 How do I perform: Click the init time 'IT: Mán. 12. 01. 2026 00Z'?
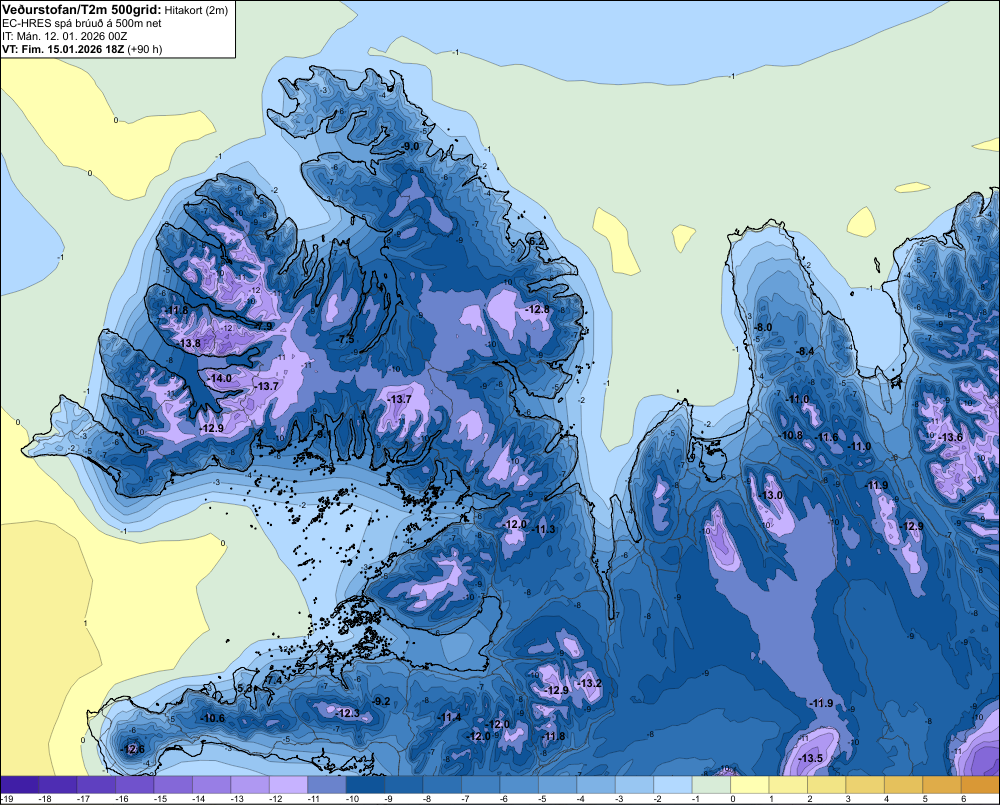point(64,36)
